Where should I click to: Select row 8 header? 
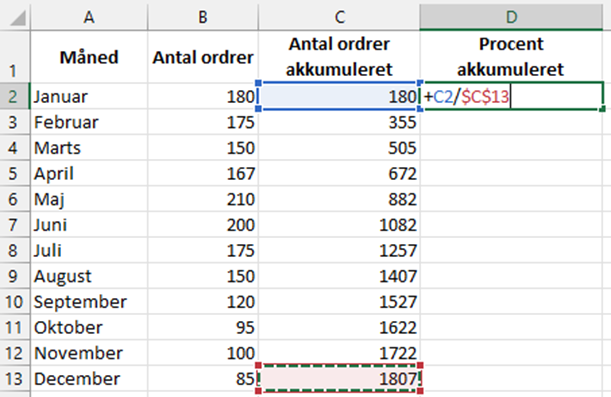pyautogui.click(x=15, y=251)
